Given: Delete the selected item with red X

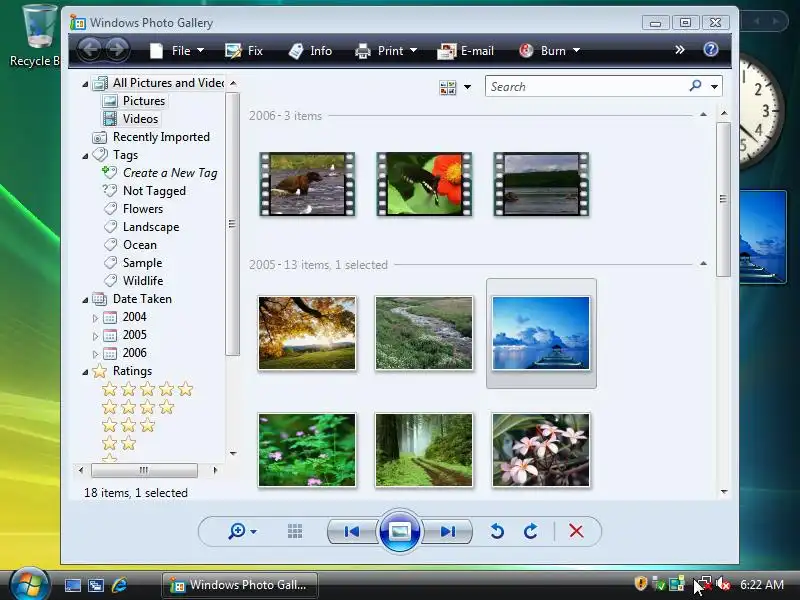Looking at the screenshot, I should [x=576, y=531].
